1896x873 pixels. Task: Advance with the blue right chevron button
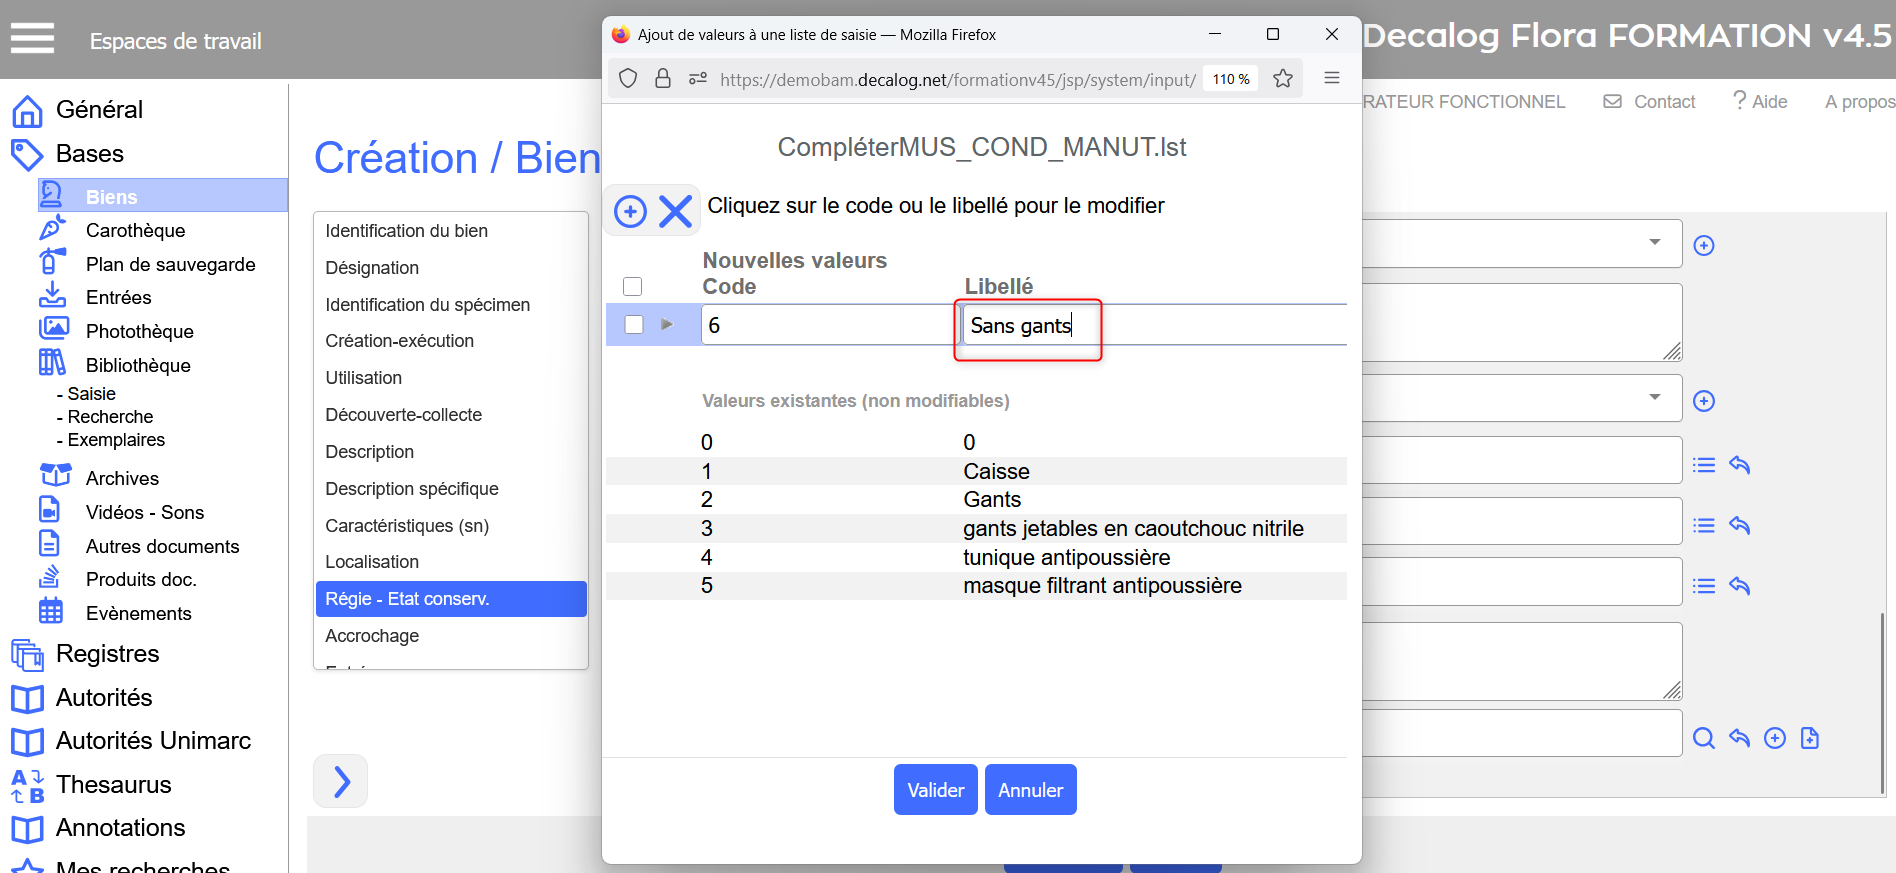[x=341, y=781]
